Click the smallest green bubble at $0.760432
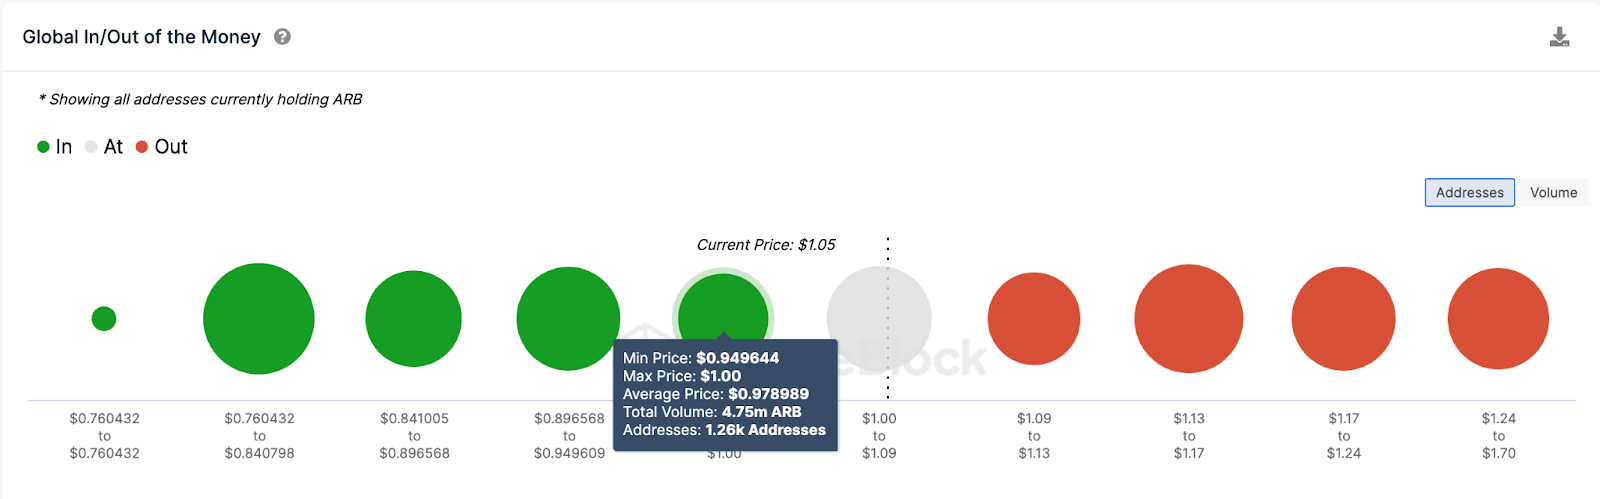1600x499 pixels. (104, 319)
